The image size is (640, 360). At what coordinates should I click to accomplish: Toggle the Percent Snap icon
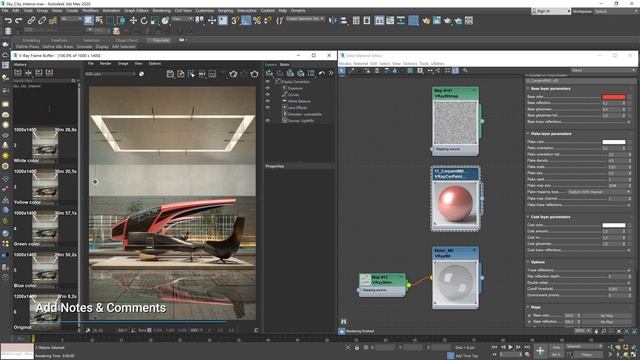pyautogui.click(x=257, y=20)
